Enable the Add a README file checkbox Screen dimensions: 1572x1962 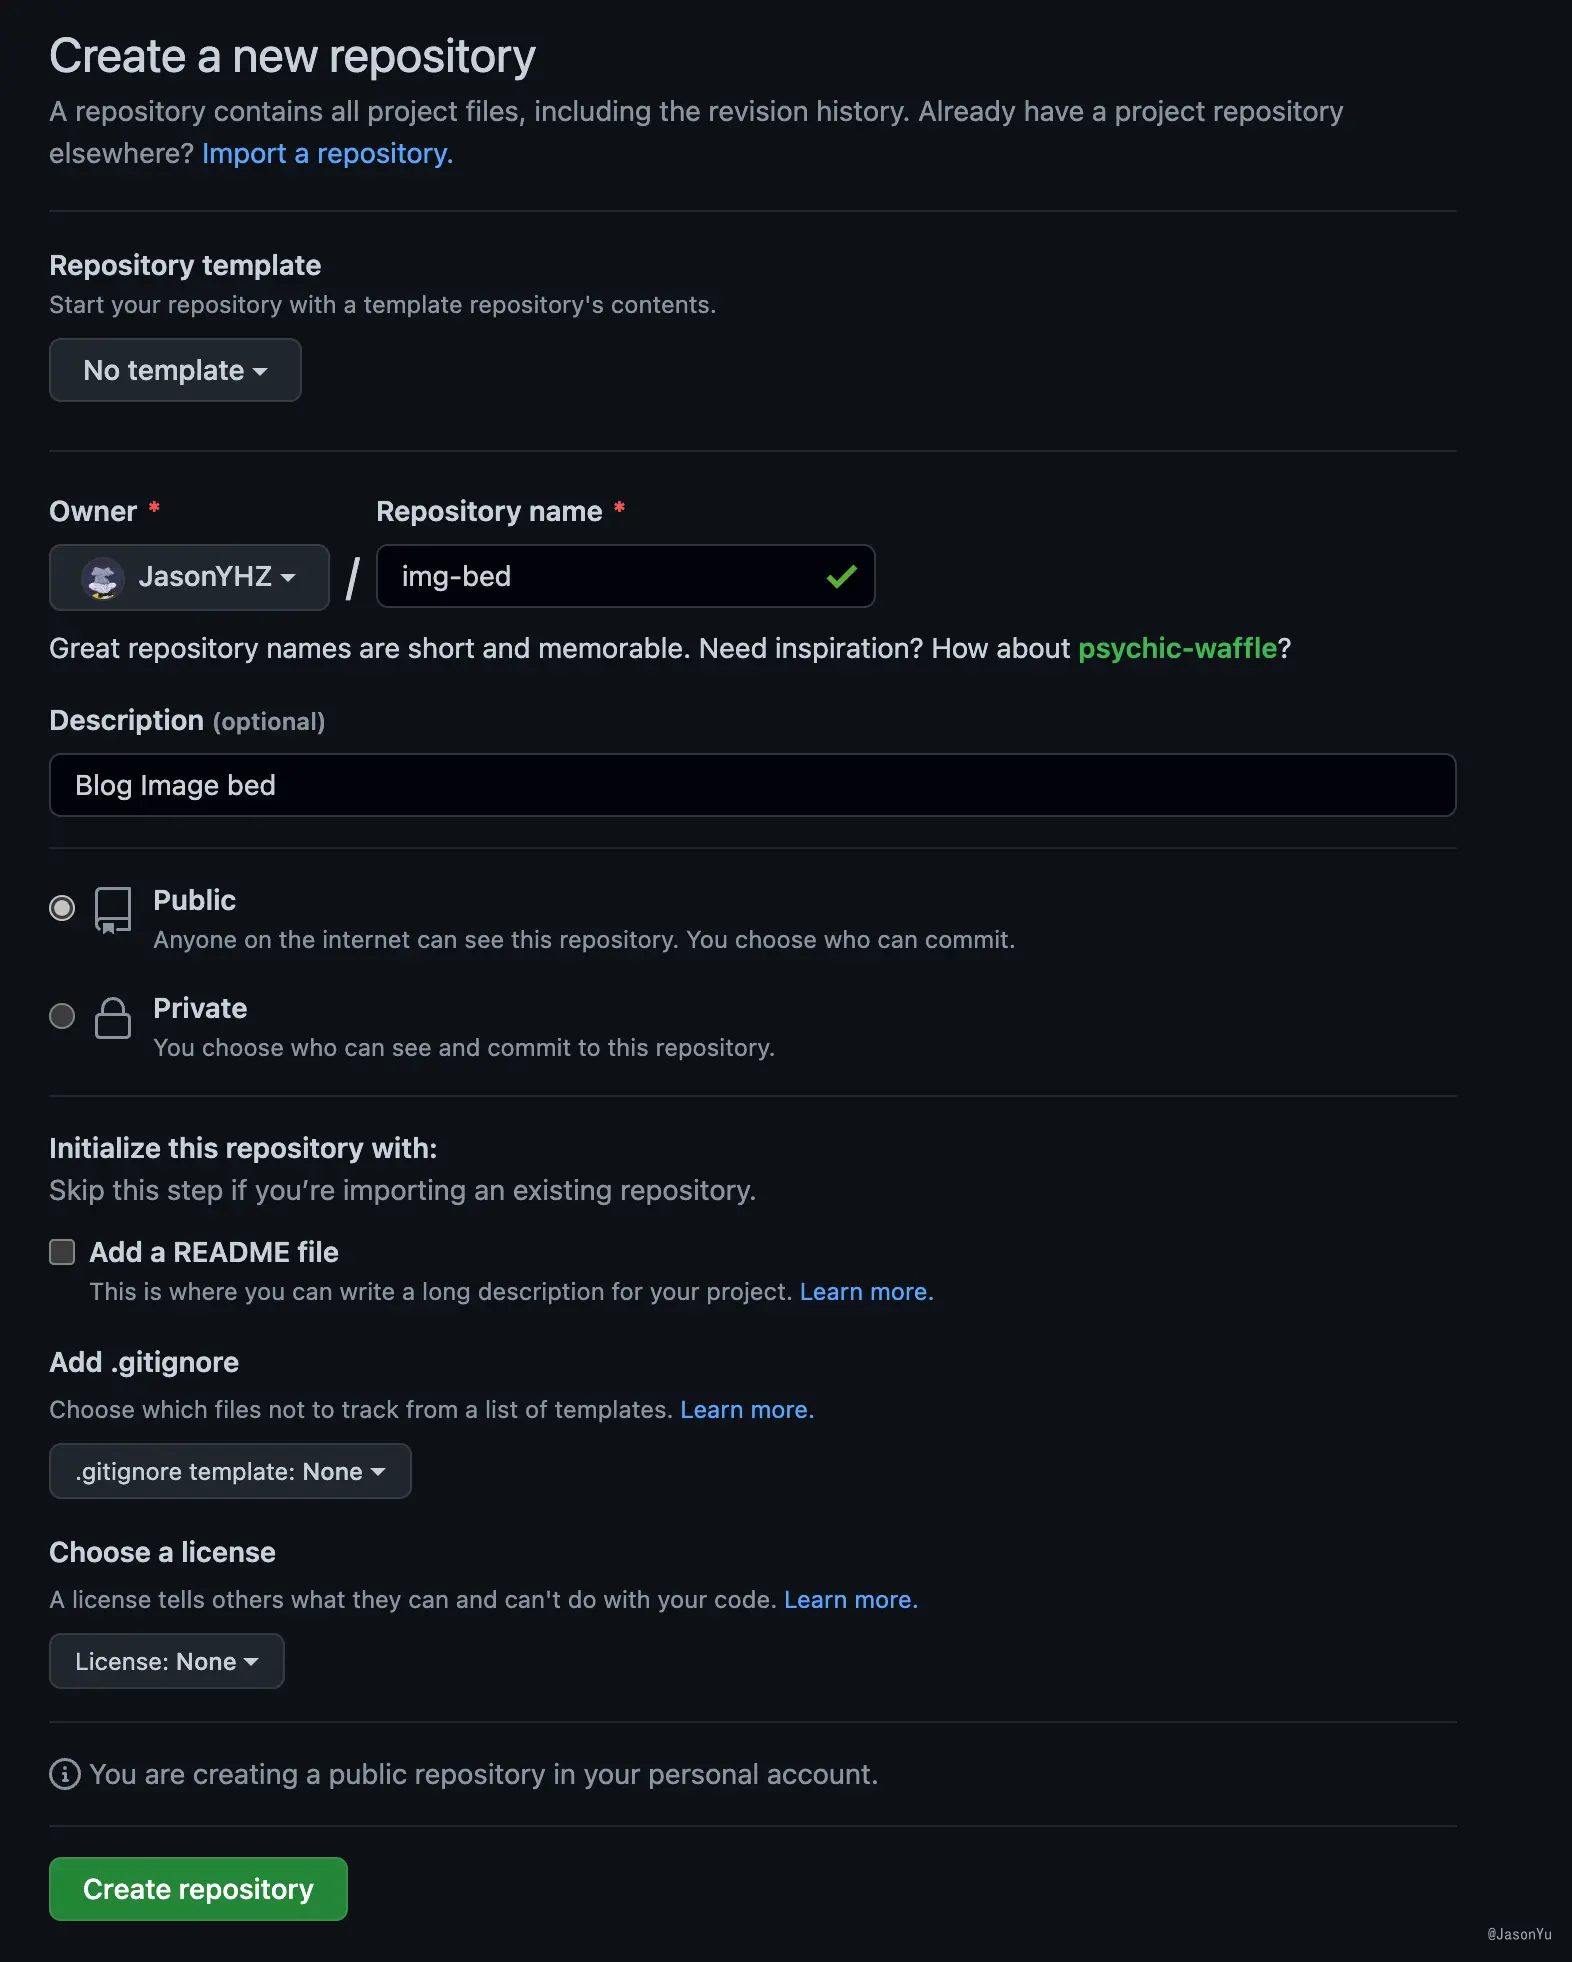(x=62, y=1252)
